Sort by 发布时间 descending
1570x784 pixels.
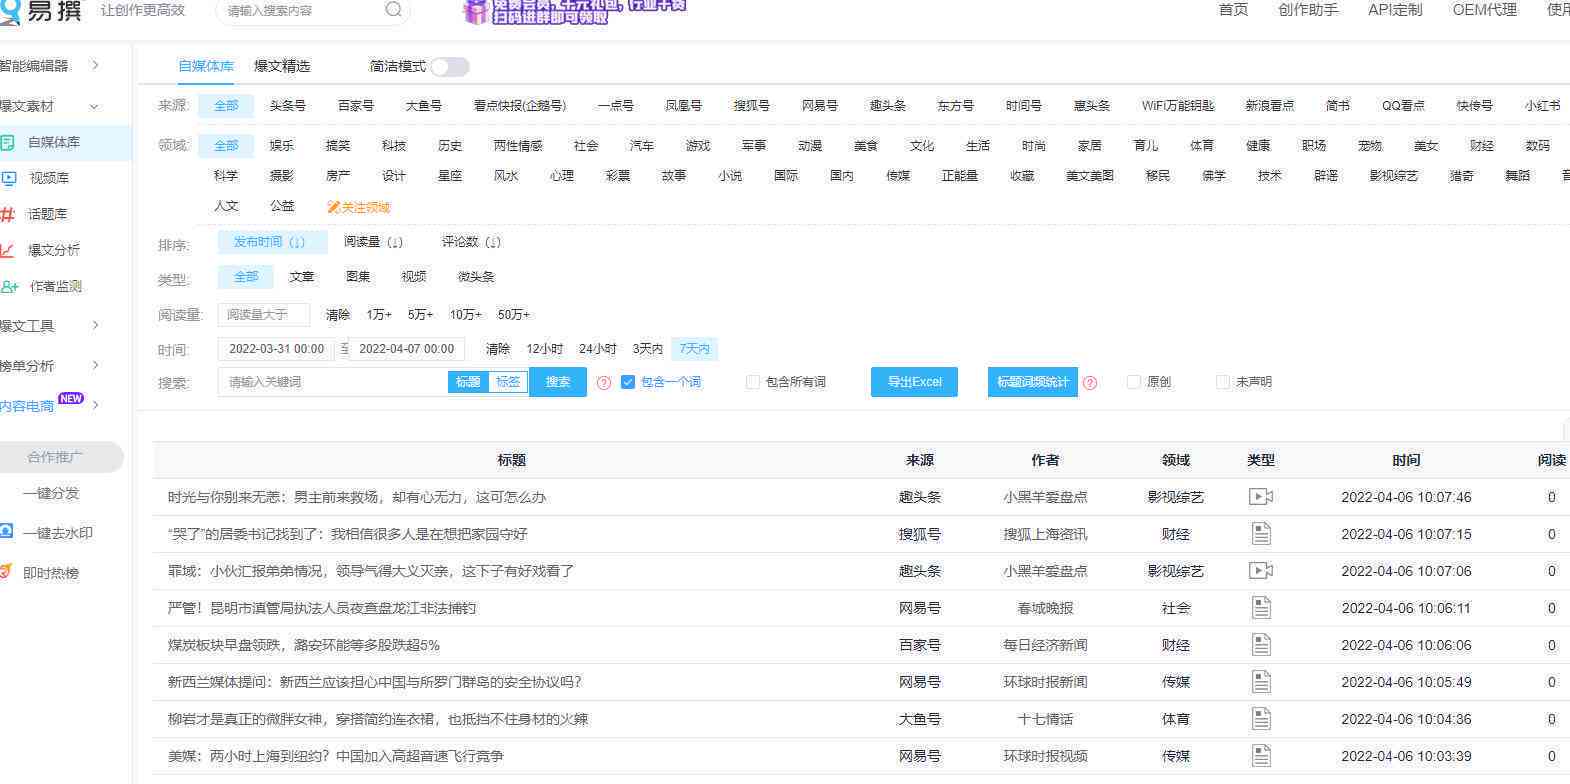[x=272, y=242]
